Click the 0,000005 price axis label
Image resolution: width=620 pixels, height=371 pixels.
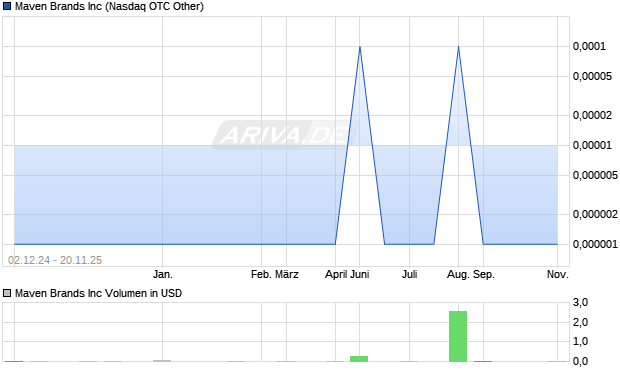click(x=595, y=175)
